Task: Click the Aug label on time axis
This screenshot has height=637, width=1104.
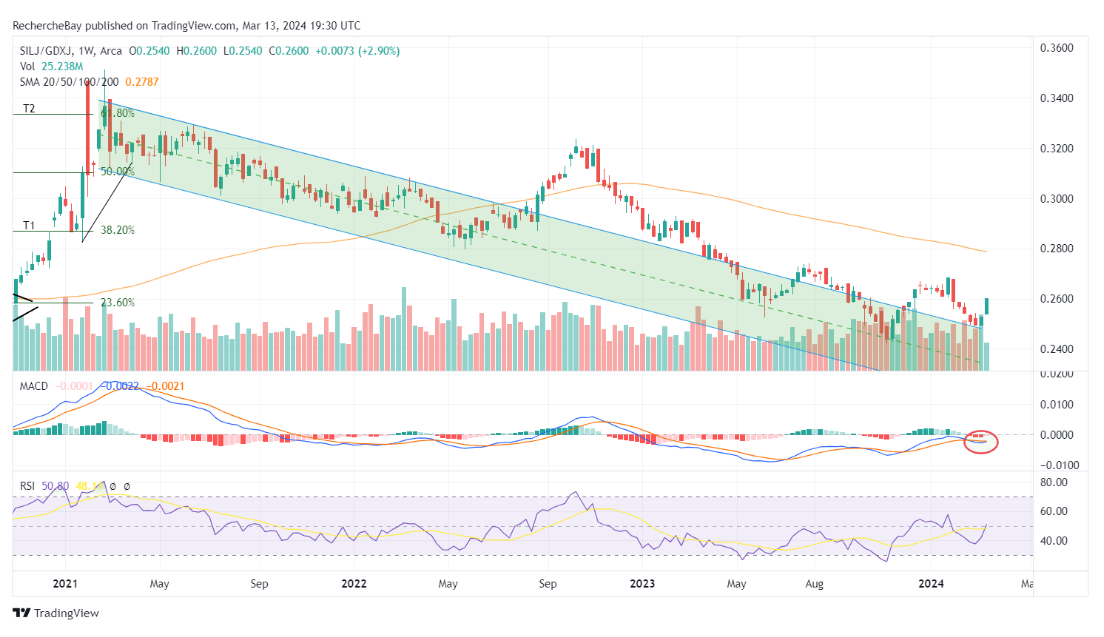Action: pos(816,582)
